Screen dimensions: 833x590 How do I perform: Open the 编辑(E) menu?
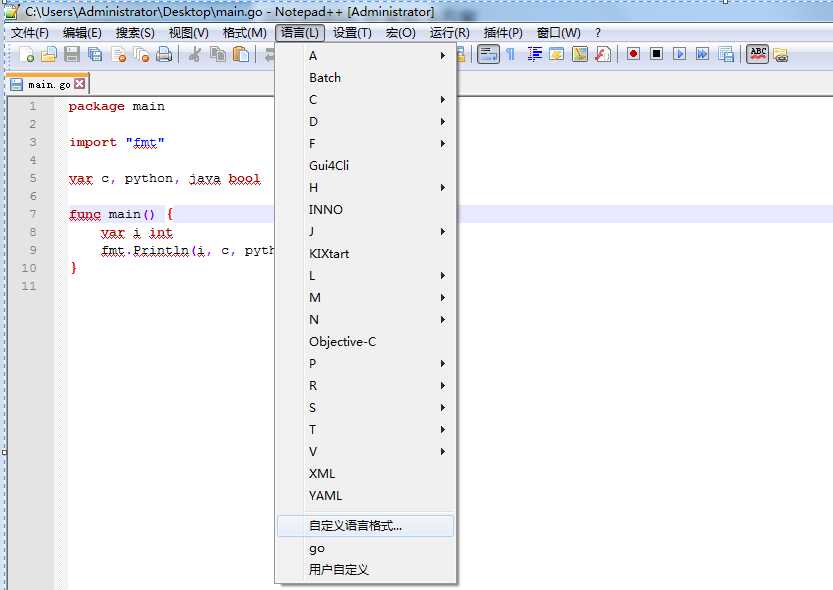point(82,33)
